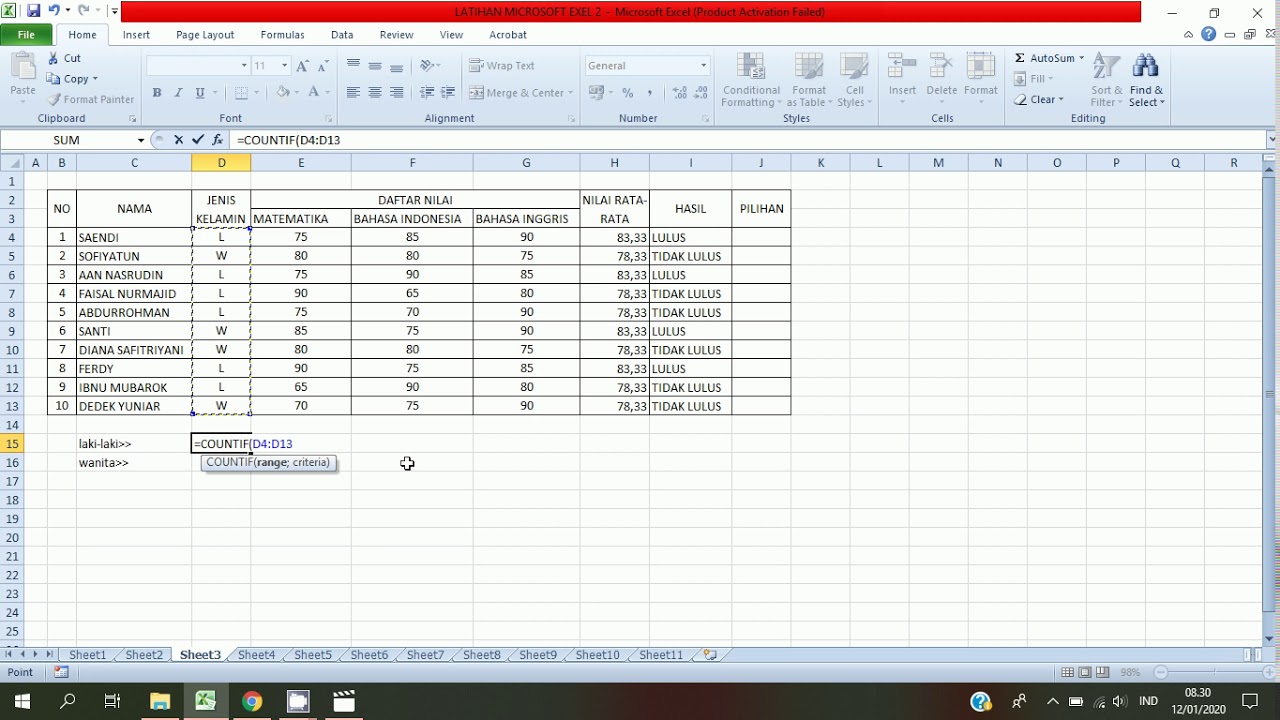Screen dimensions: 1280x720
Task: Open the File tab
Action: (26, 34)
